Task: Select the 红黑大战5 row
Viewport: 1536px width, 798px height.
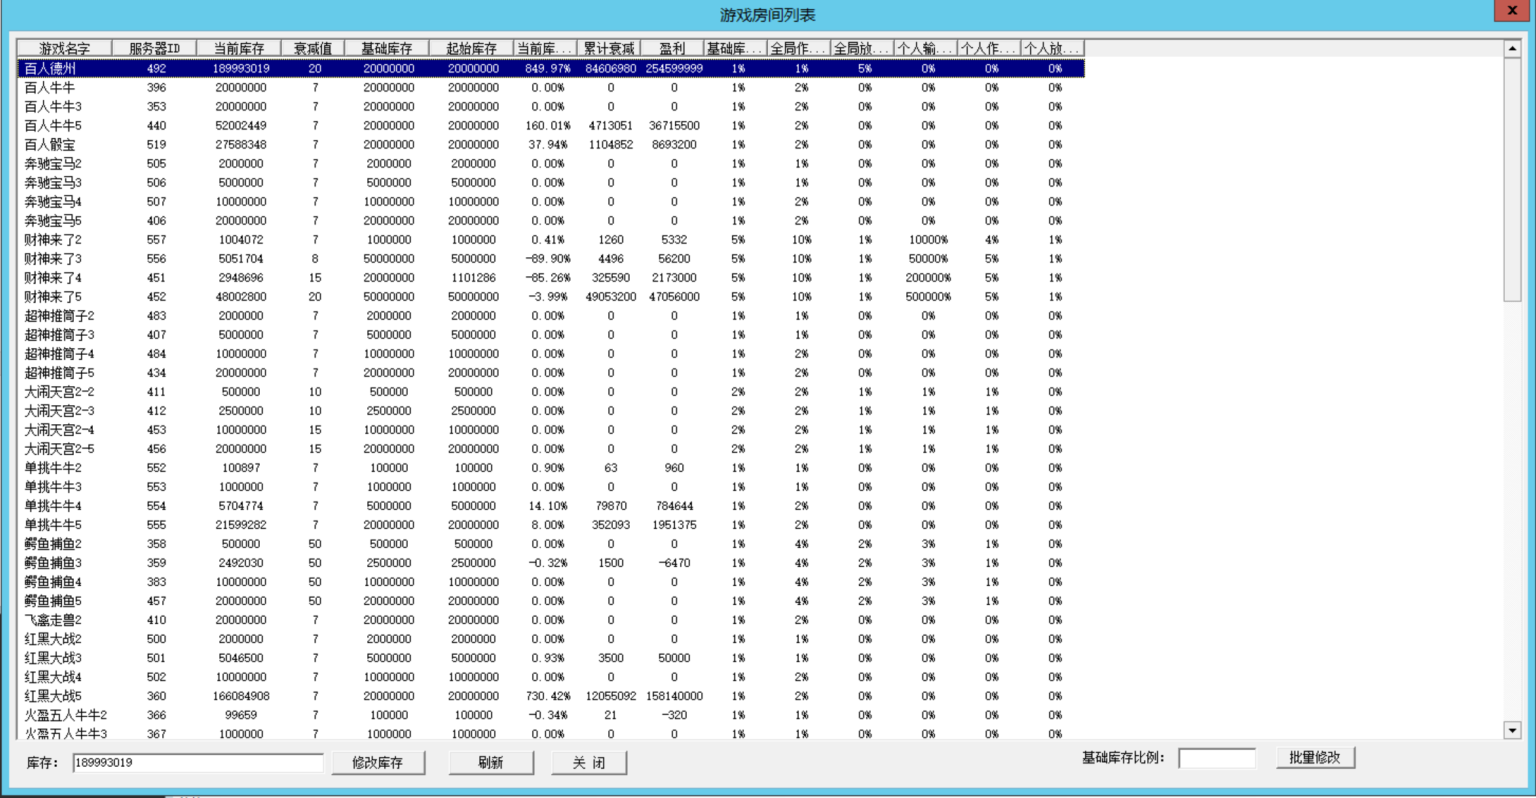Action: [x=53, y=696]
